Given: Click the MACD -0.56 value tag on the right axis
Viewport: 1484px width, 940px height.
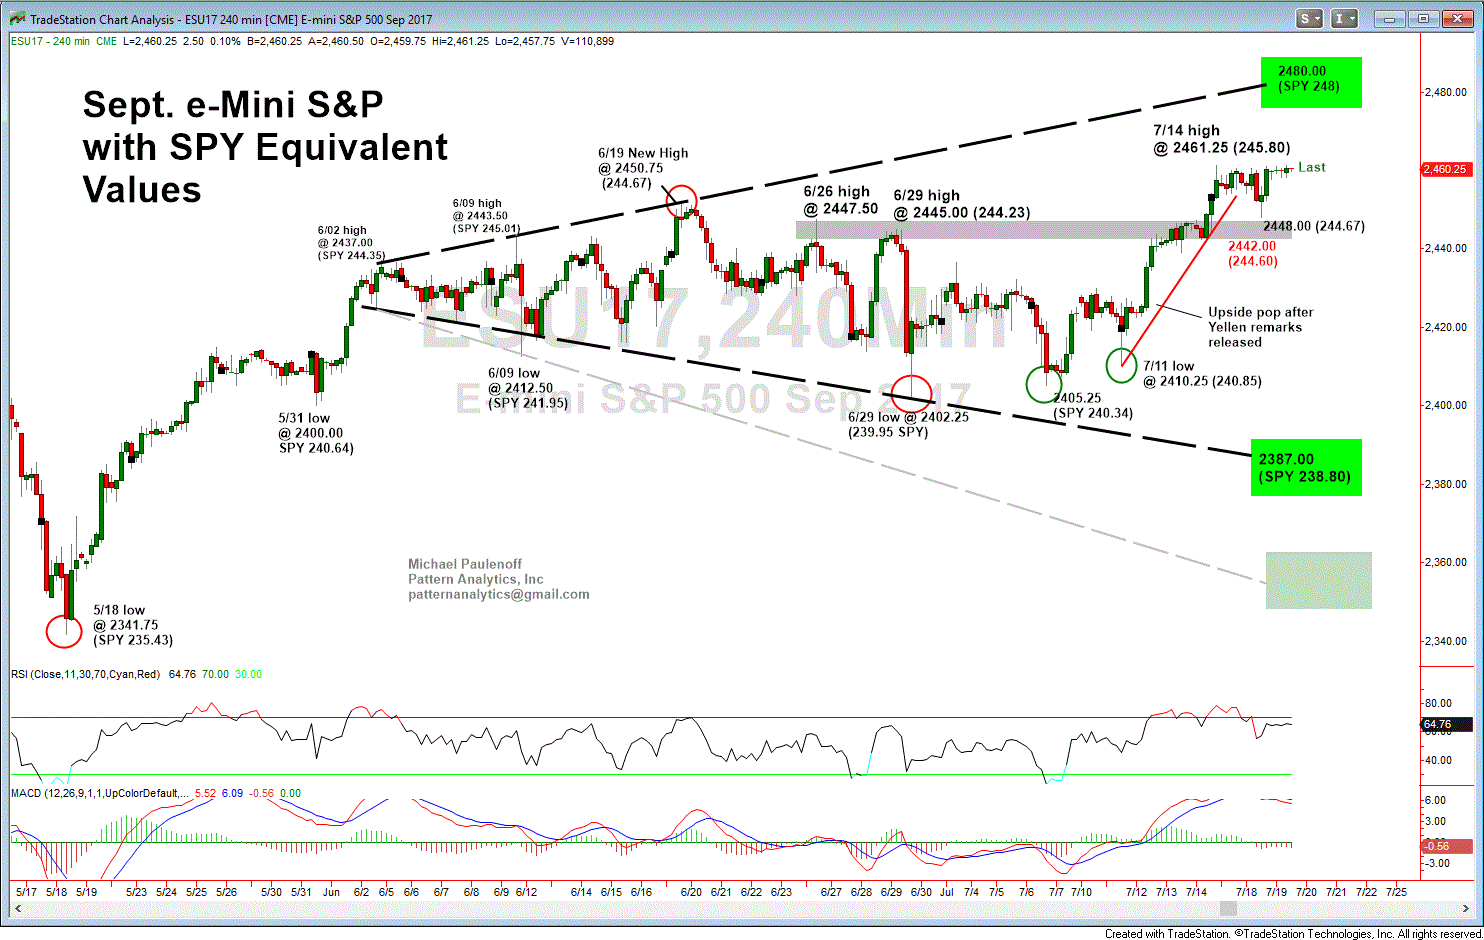Looking at the screenshot, I should (1447, 846).
